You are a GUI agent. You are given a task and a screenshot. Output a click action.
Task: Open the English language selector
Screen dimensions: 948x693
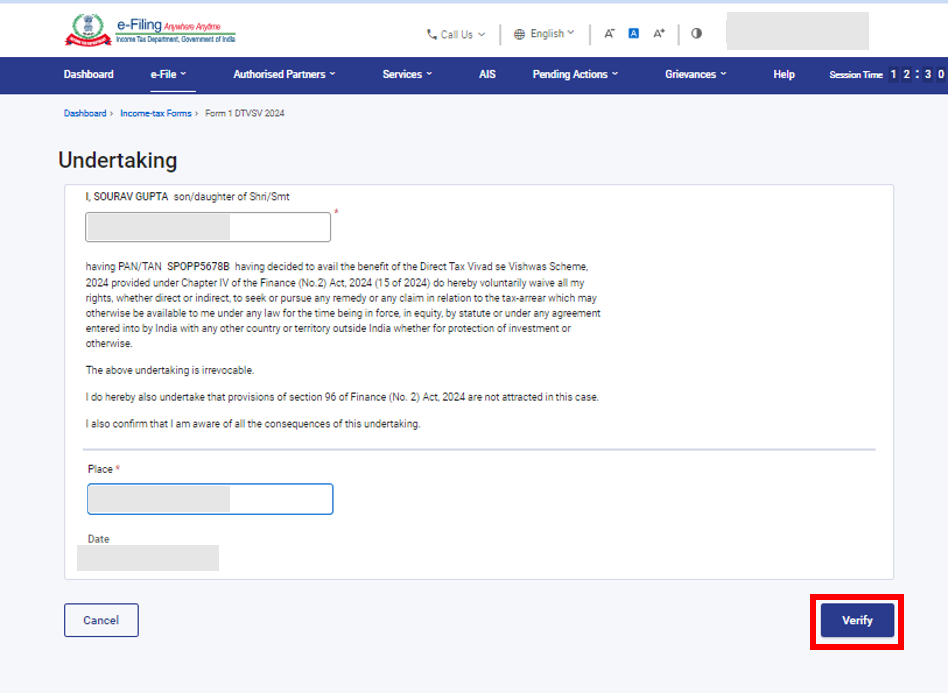click(544, 34)
